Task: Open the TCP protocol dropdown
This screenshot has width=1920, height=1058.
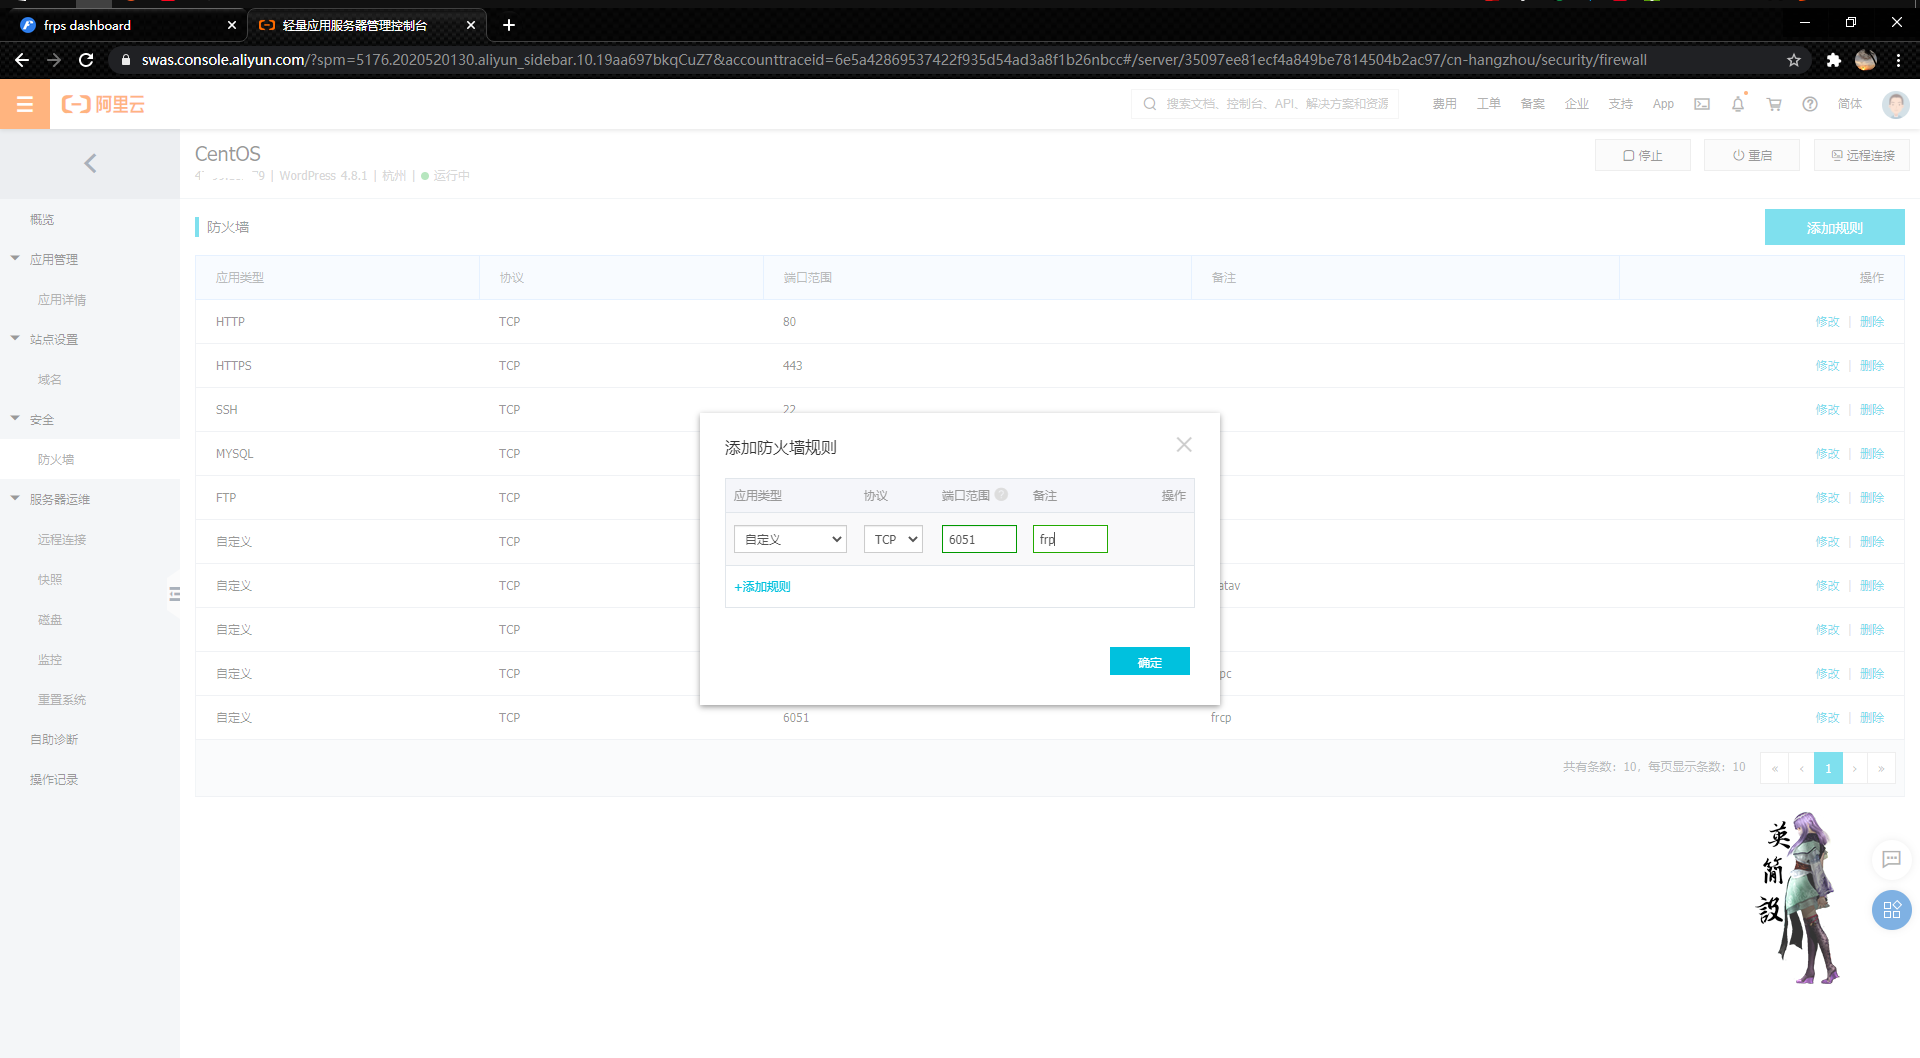Action: click(x=893, y=539)
